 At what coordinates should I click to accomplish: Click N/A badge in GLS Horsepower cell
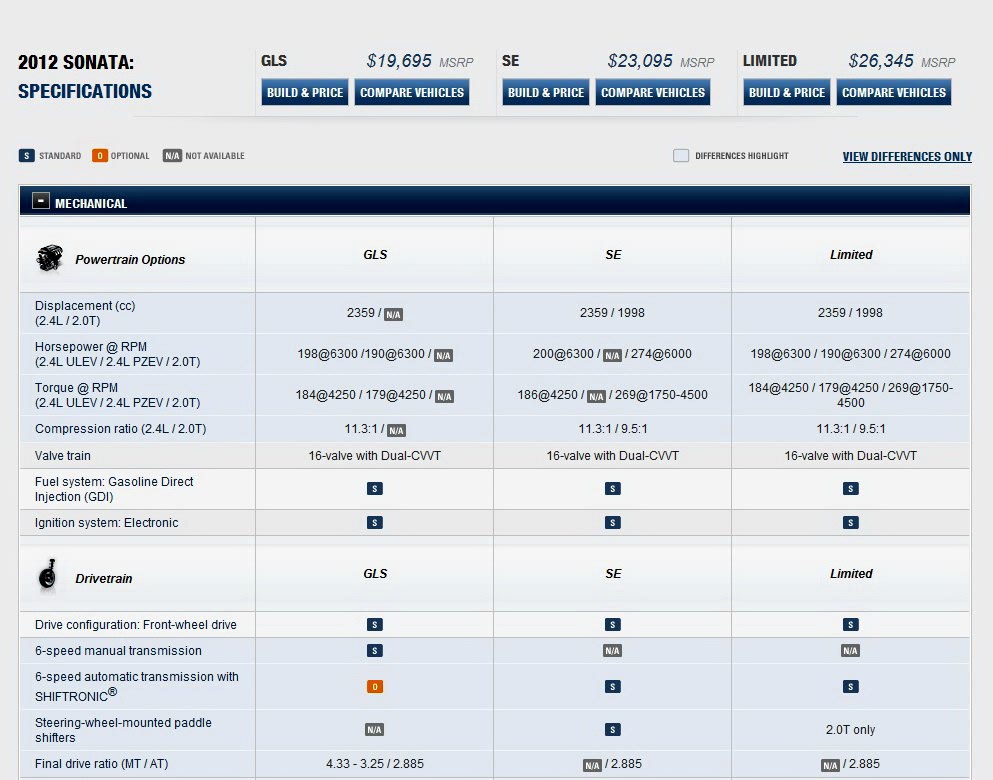click(443, 356)
